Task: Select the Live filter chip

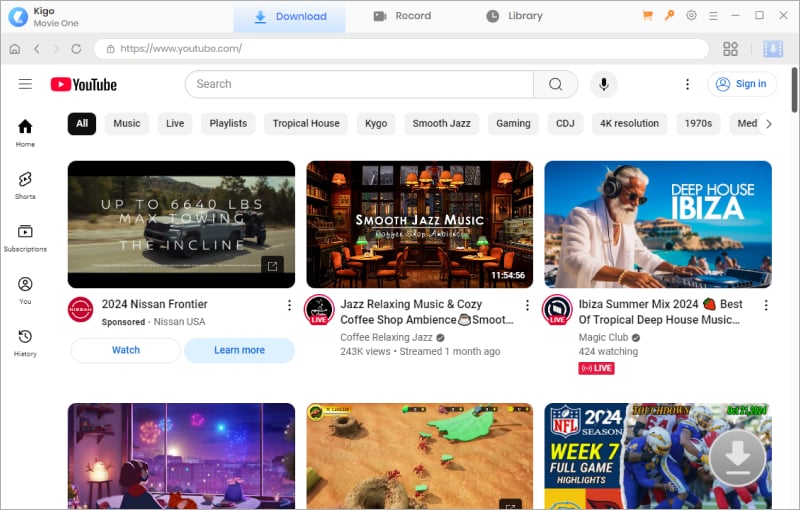Action: click(175, 123)
